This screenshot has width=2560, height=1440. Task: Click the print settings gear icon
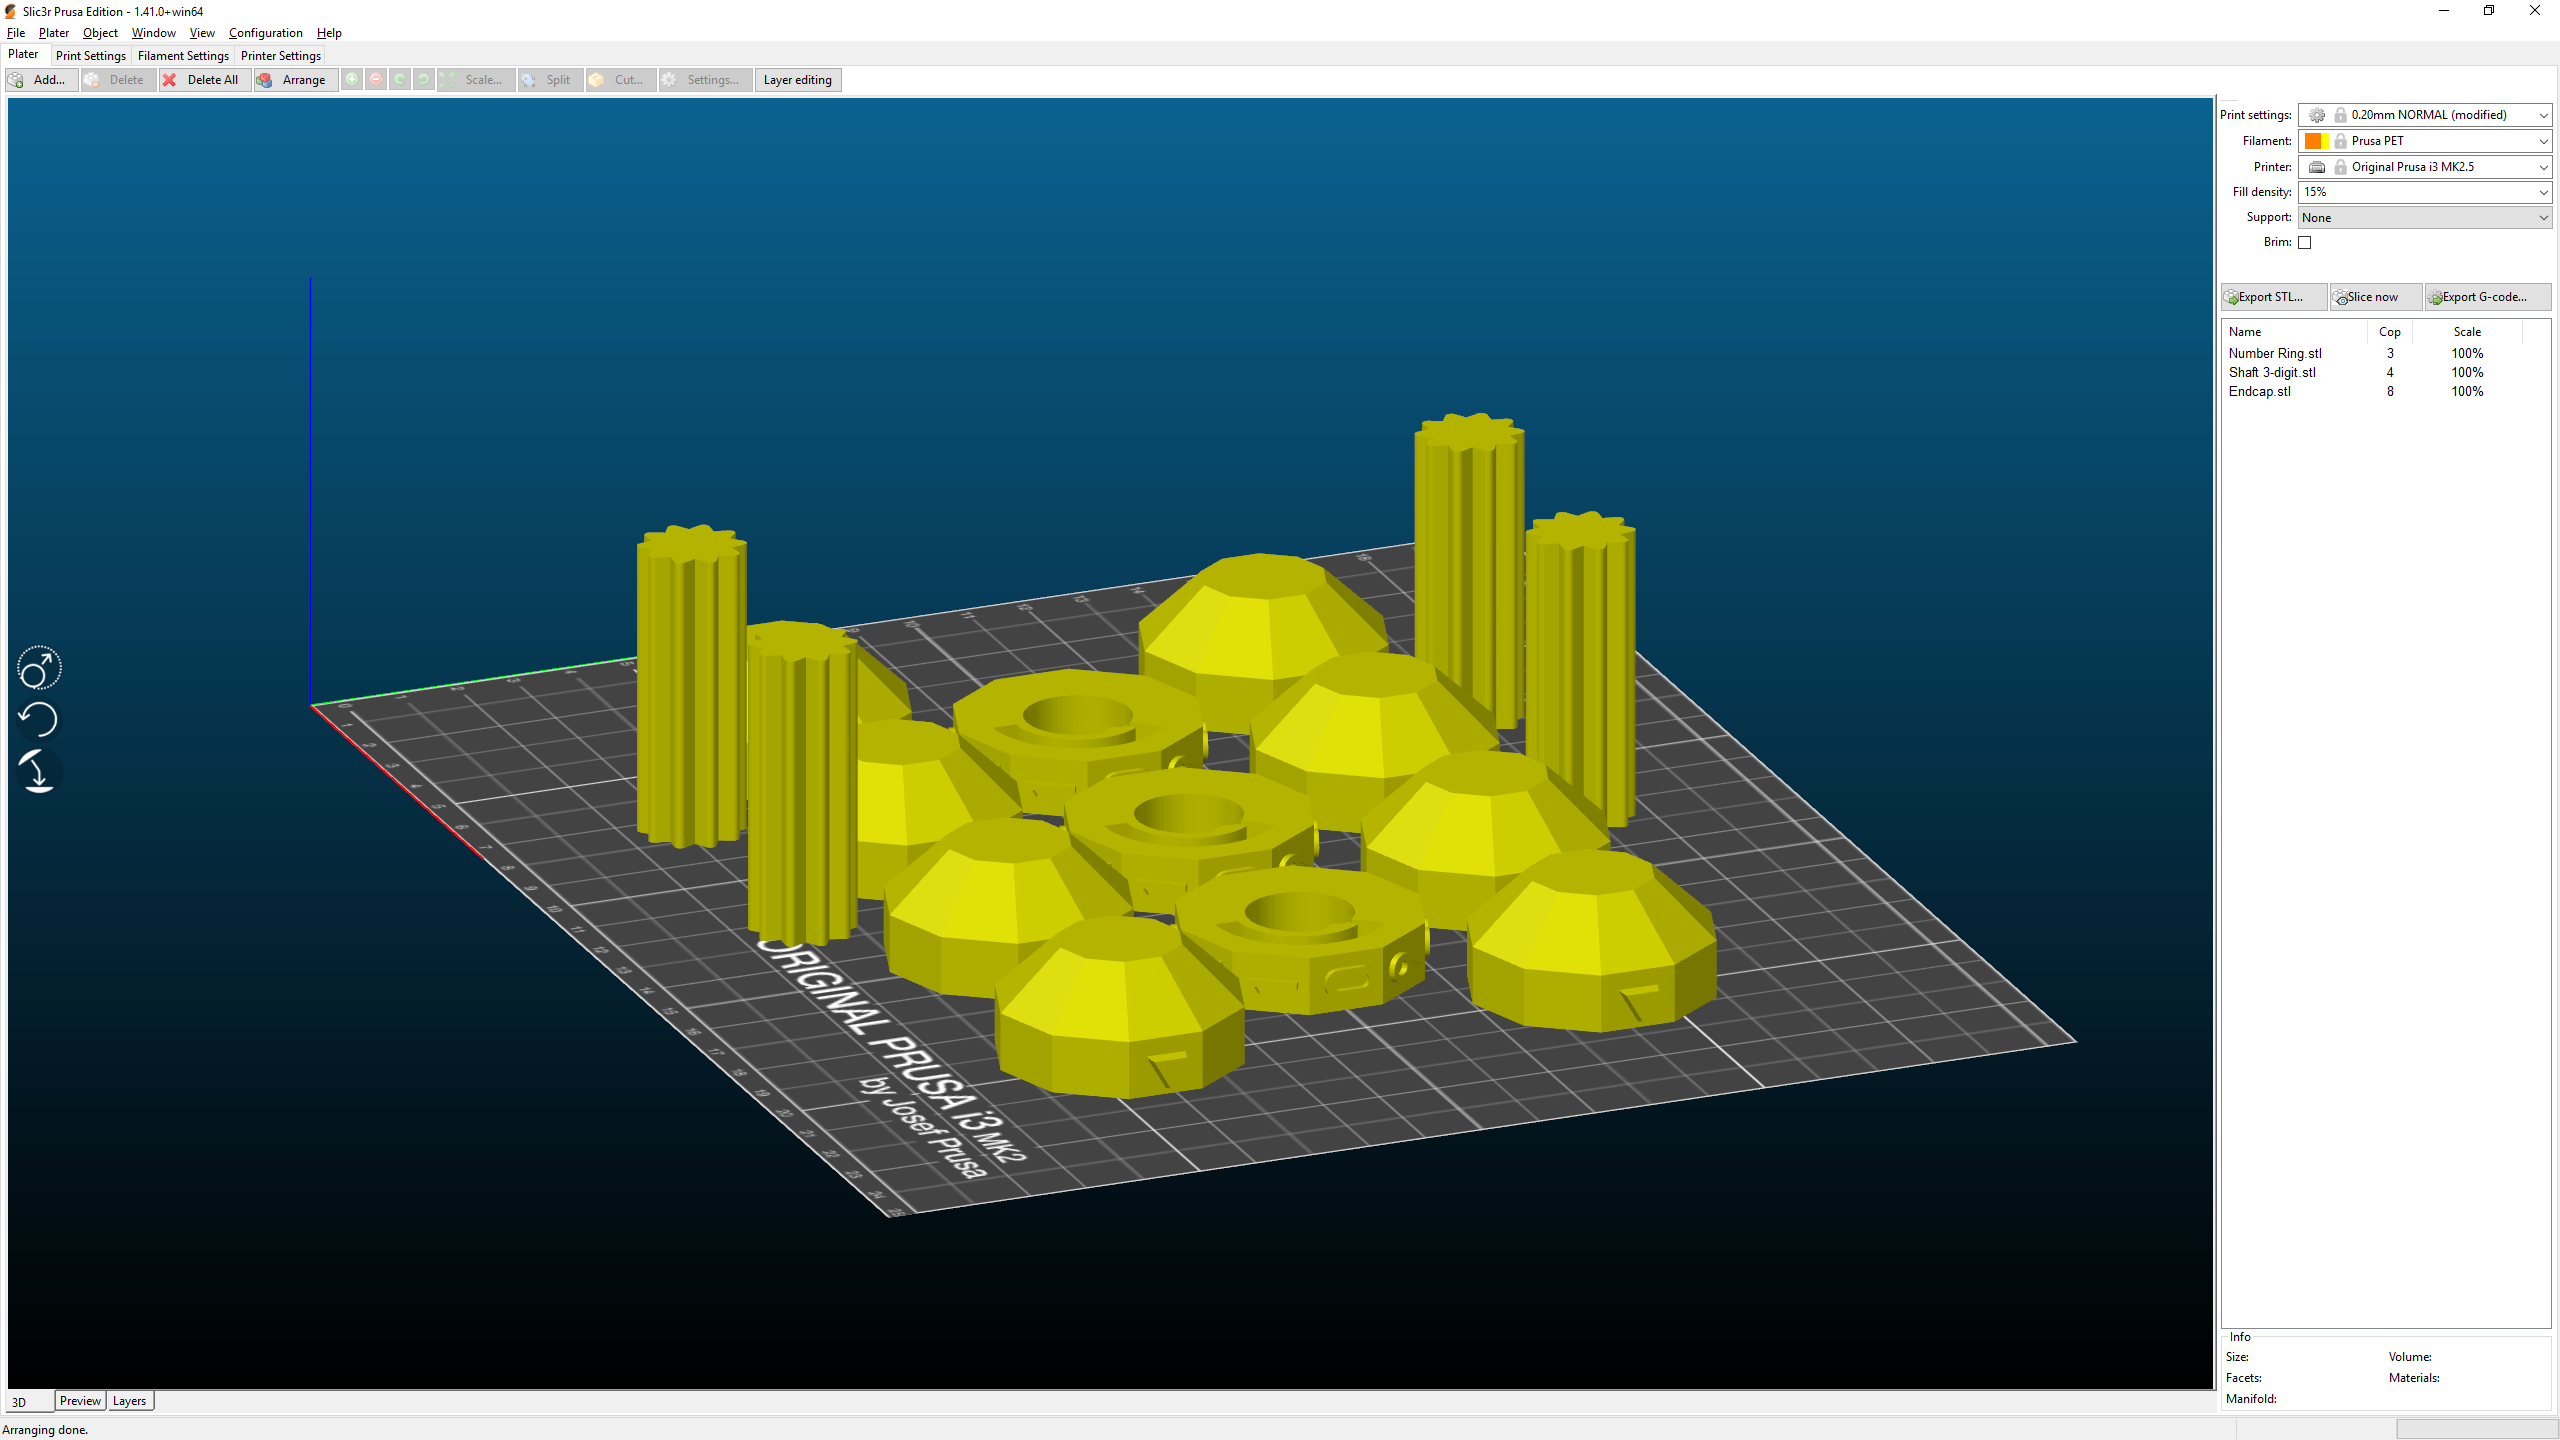click(2317, 115)
